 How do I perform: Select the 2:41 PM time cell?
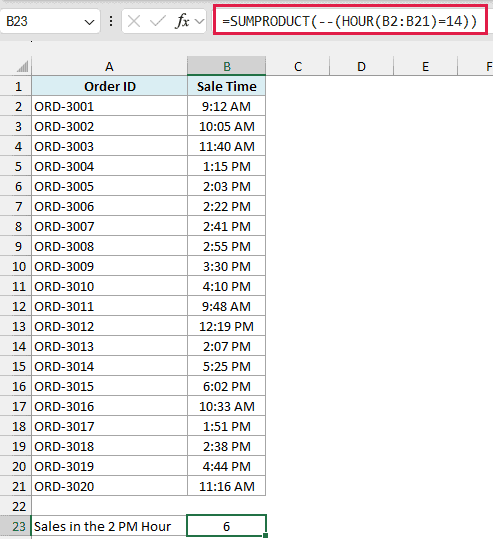point(227,226)
